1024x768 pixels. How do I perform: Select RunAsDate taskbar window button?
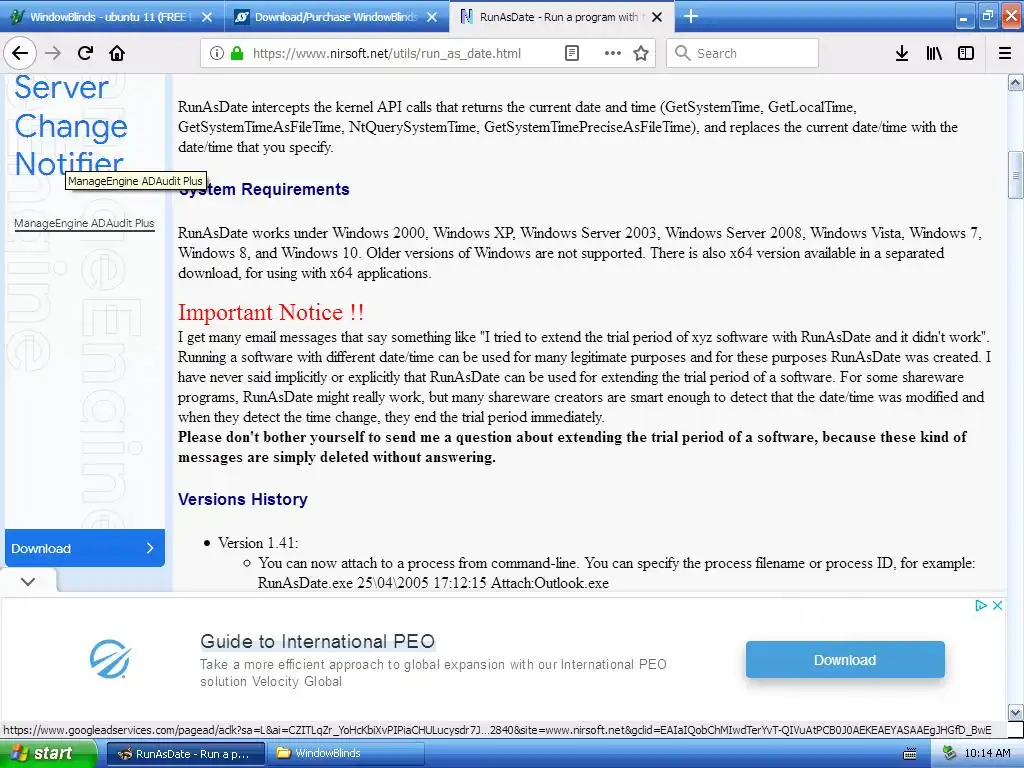pos(186,754)
